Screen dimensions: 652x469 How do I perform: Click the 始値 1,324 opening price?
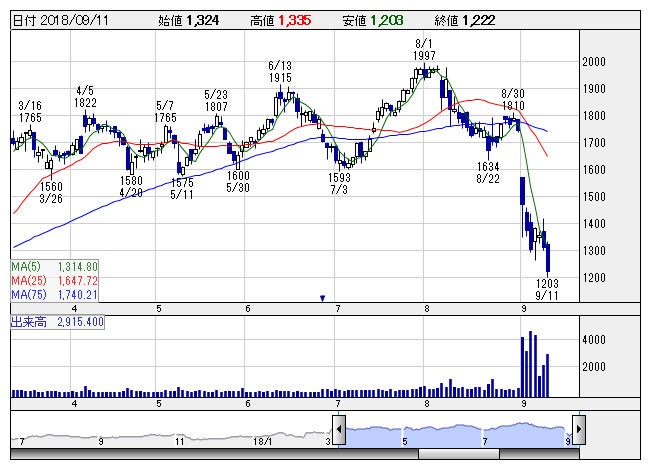point(188,20)
